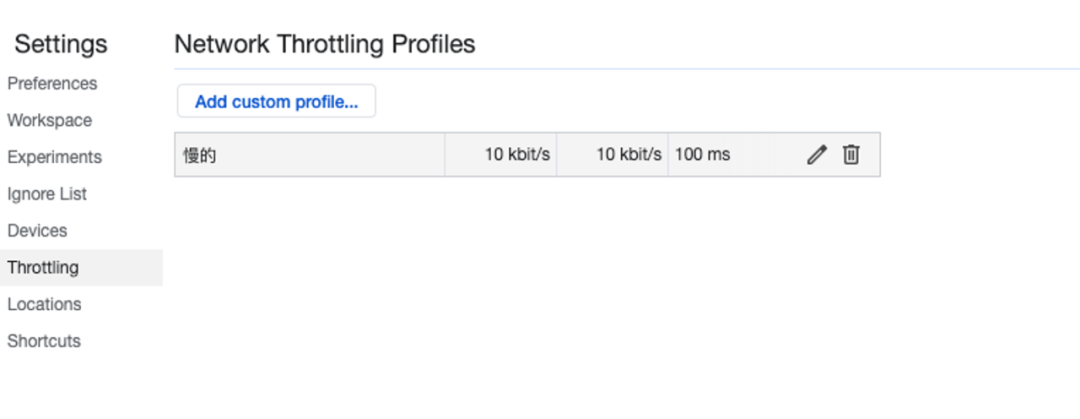
Task: Select the profile name 慢的
Action: point(200,155)
